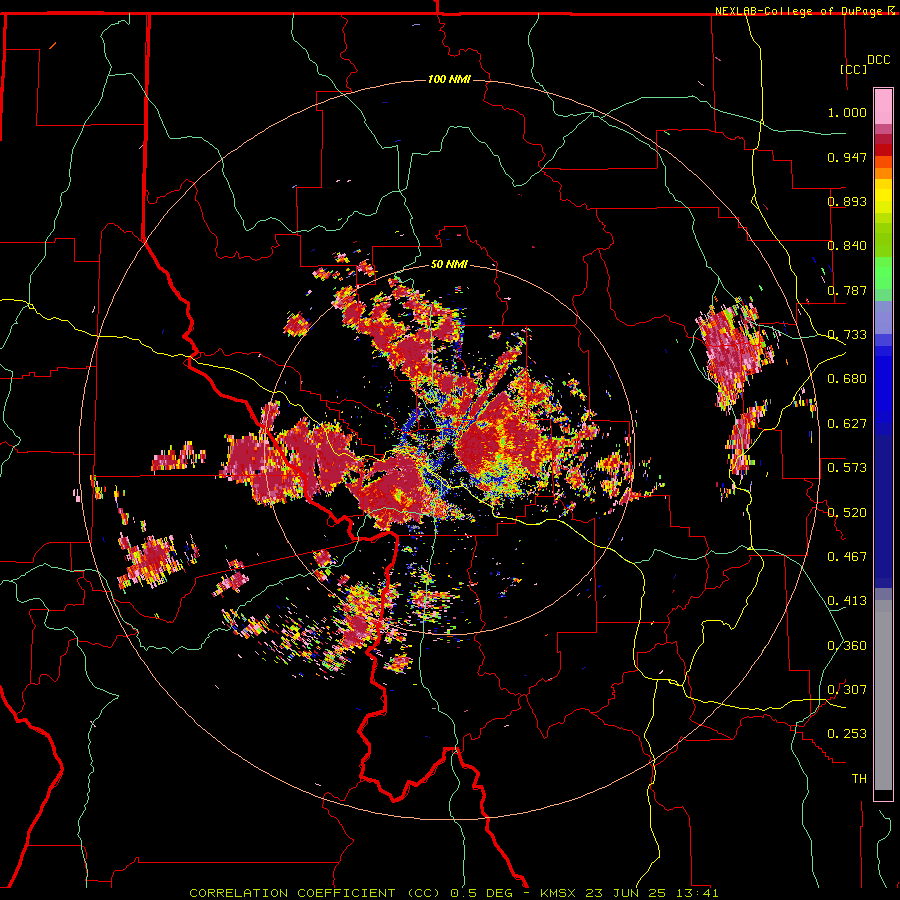Click the 0.413 value on the color scale
This screenshot has width=900, height=900.
click(847, 601)
